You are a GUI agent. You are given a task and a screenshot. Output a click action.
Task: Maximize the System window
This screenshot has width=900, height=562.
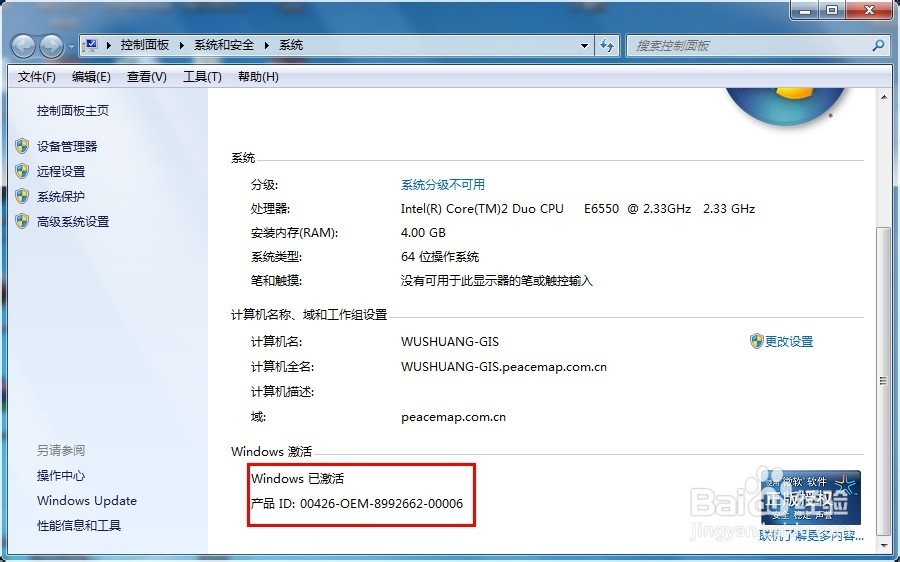point(832,10)
